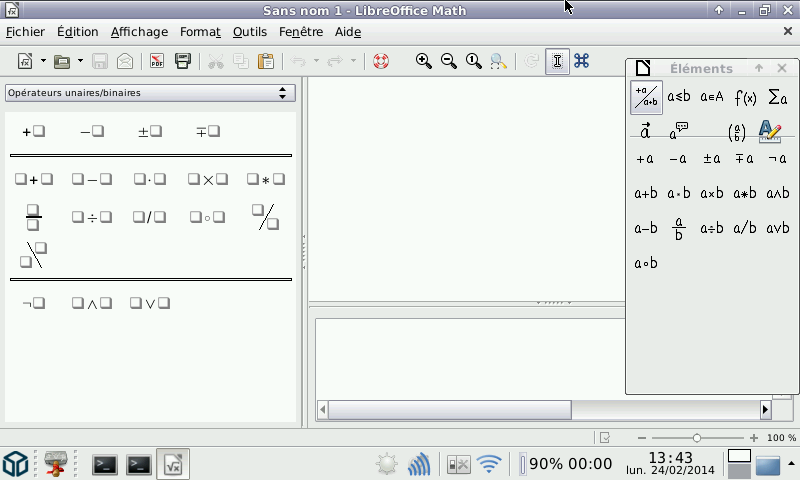The image size is (800, 480).
Task: Click the a∧b logical AND element
Action: pyautogui.click(x=778, y=193)
